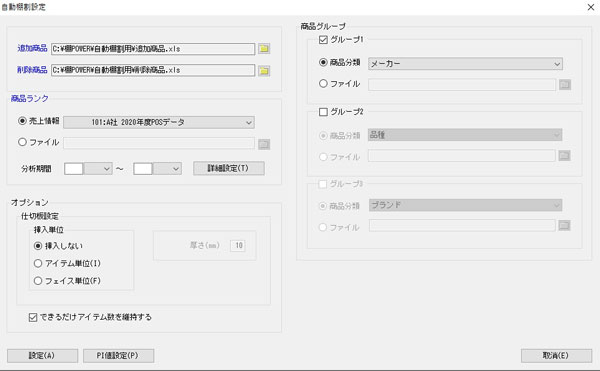Viewport: 600px width, 371px height.
Task: Select 商品分類 radio in グループ3
Action: 323,206
